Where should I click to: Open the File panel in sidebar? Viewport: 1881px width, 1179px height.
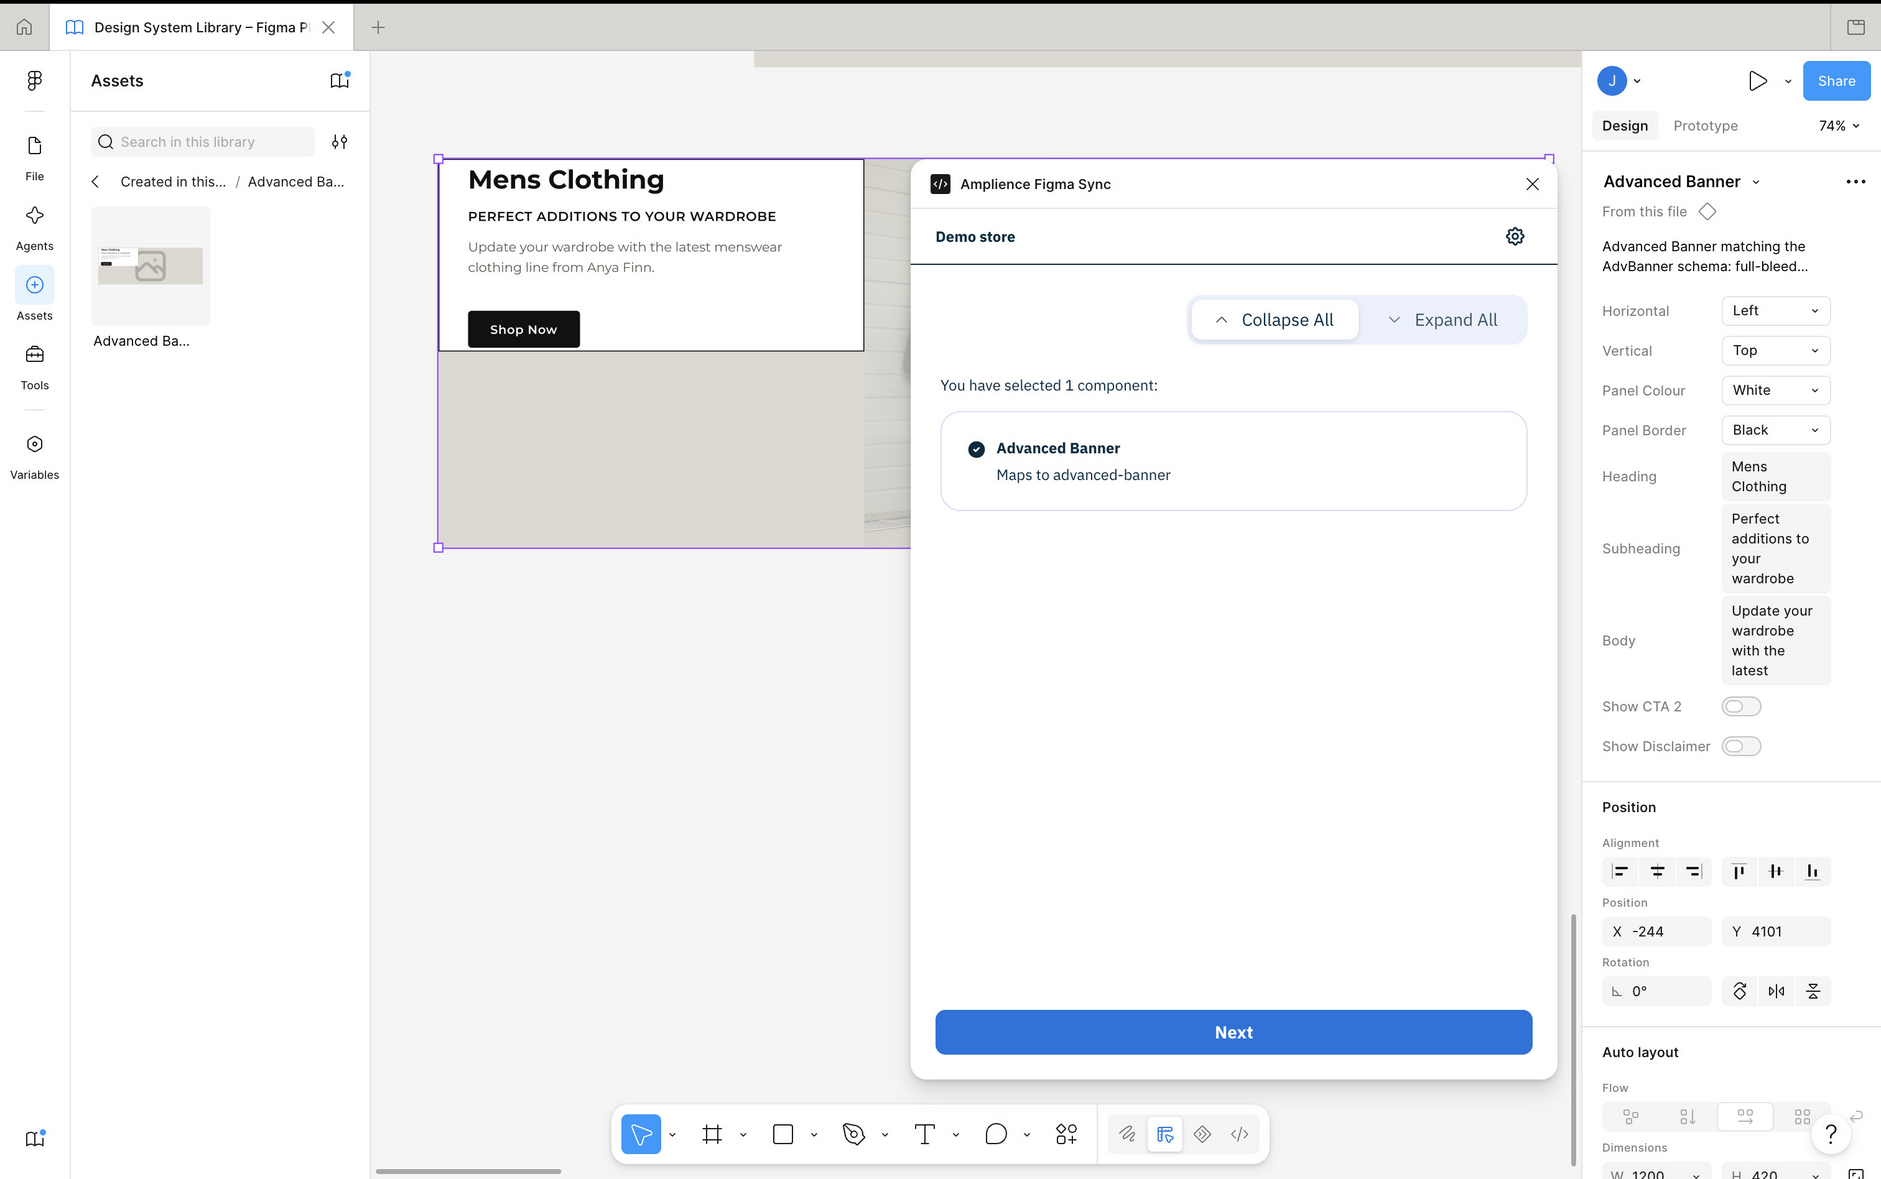[34, 158]
